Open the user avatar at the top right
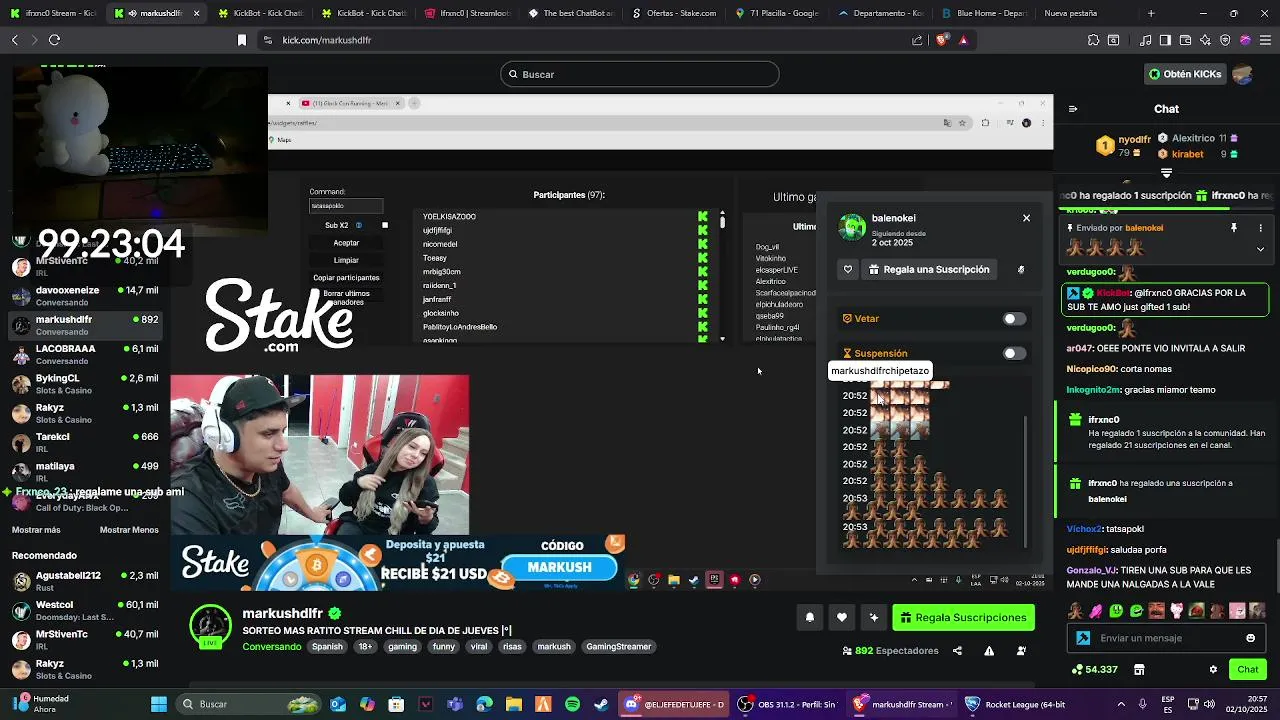Image resolution: width=1280 pixels, height=720 pixels. (1243, 74)
